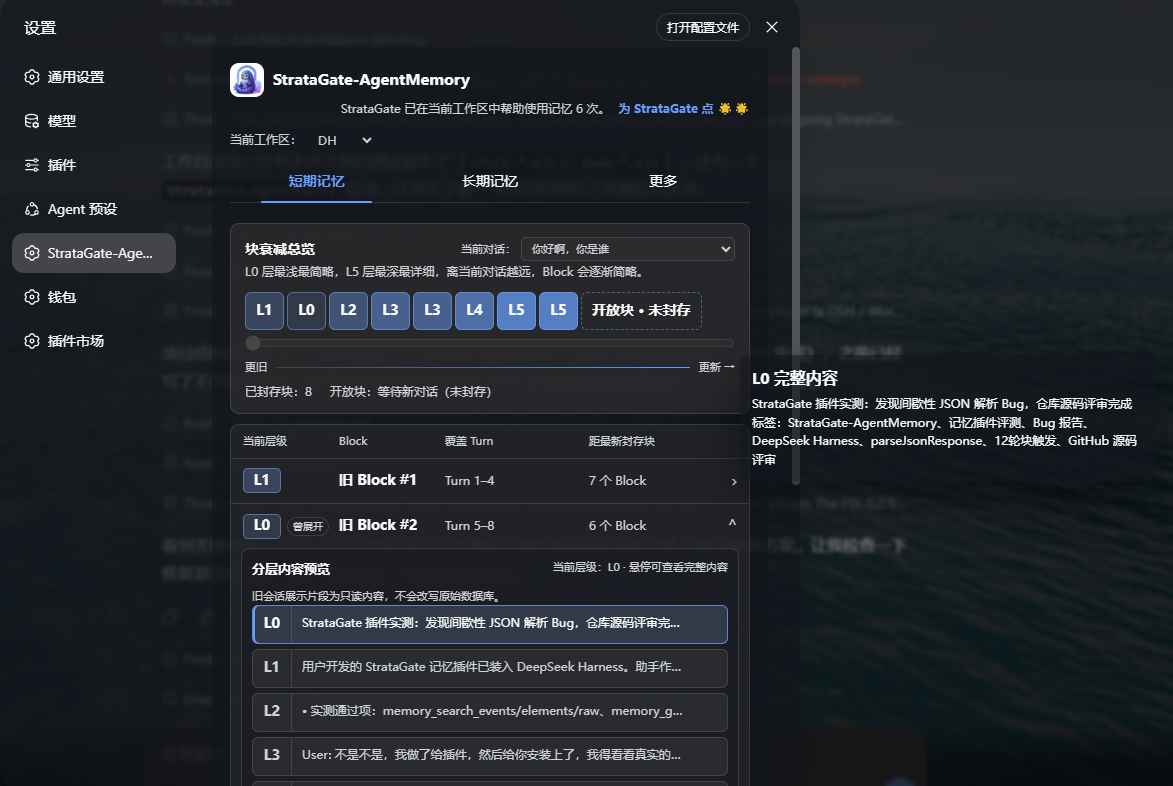The image size is (1173, 786).
Task: Click the 已封存块: 8 status text
Action: (x=279, y=392)
